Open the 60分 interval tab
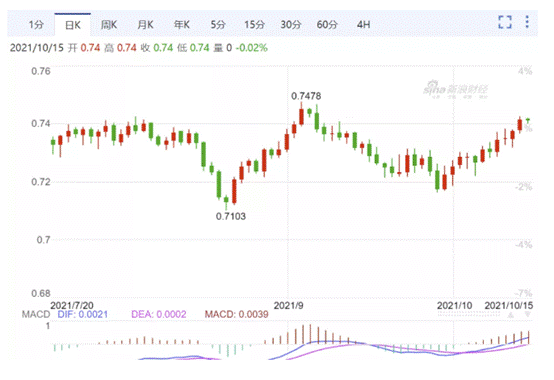 (327, 25)
